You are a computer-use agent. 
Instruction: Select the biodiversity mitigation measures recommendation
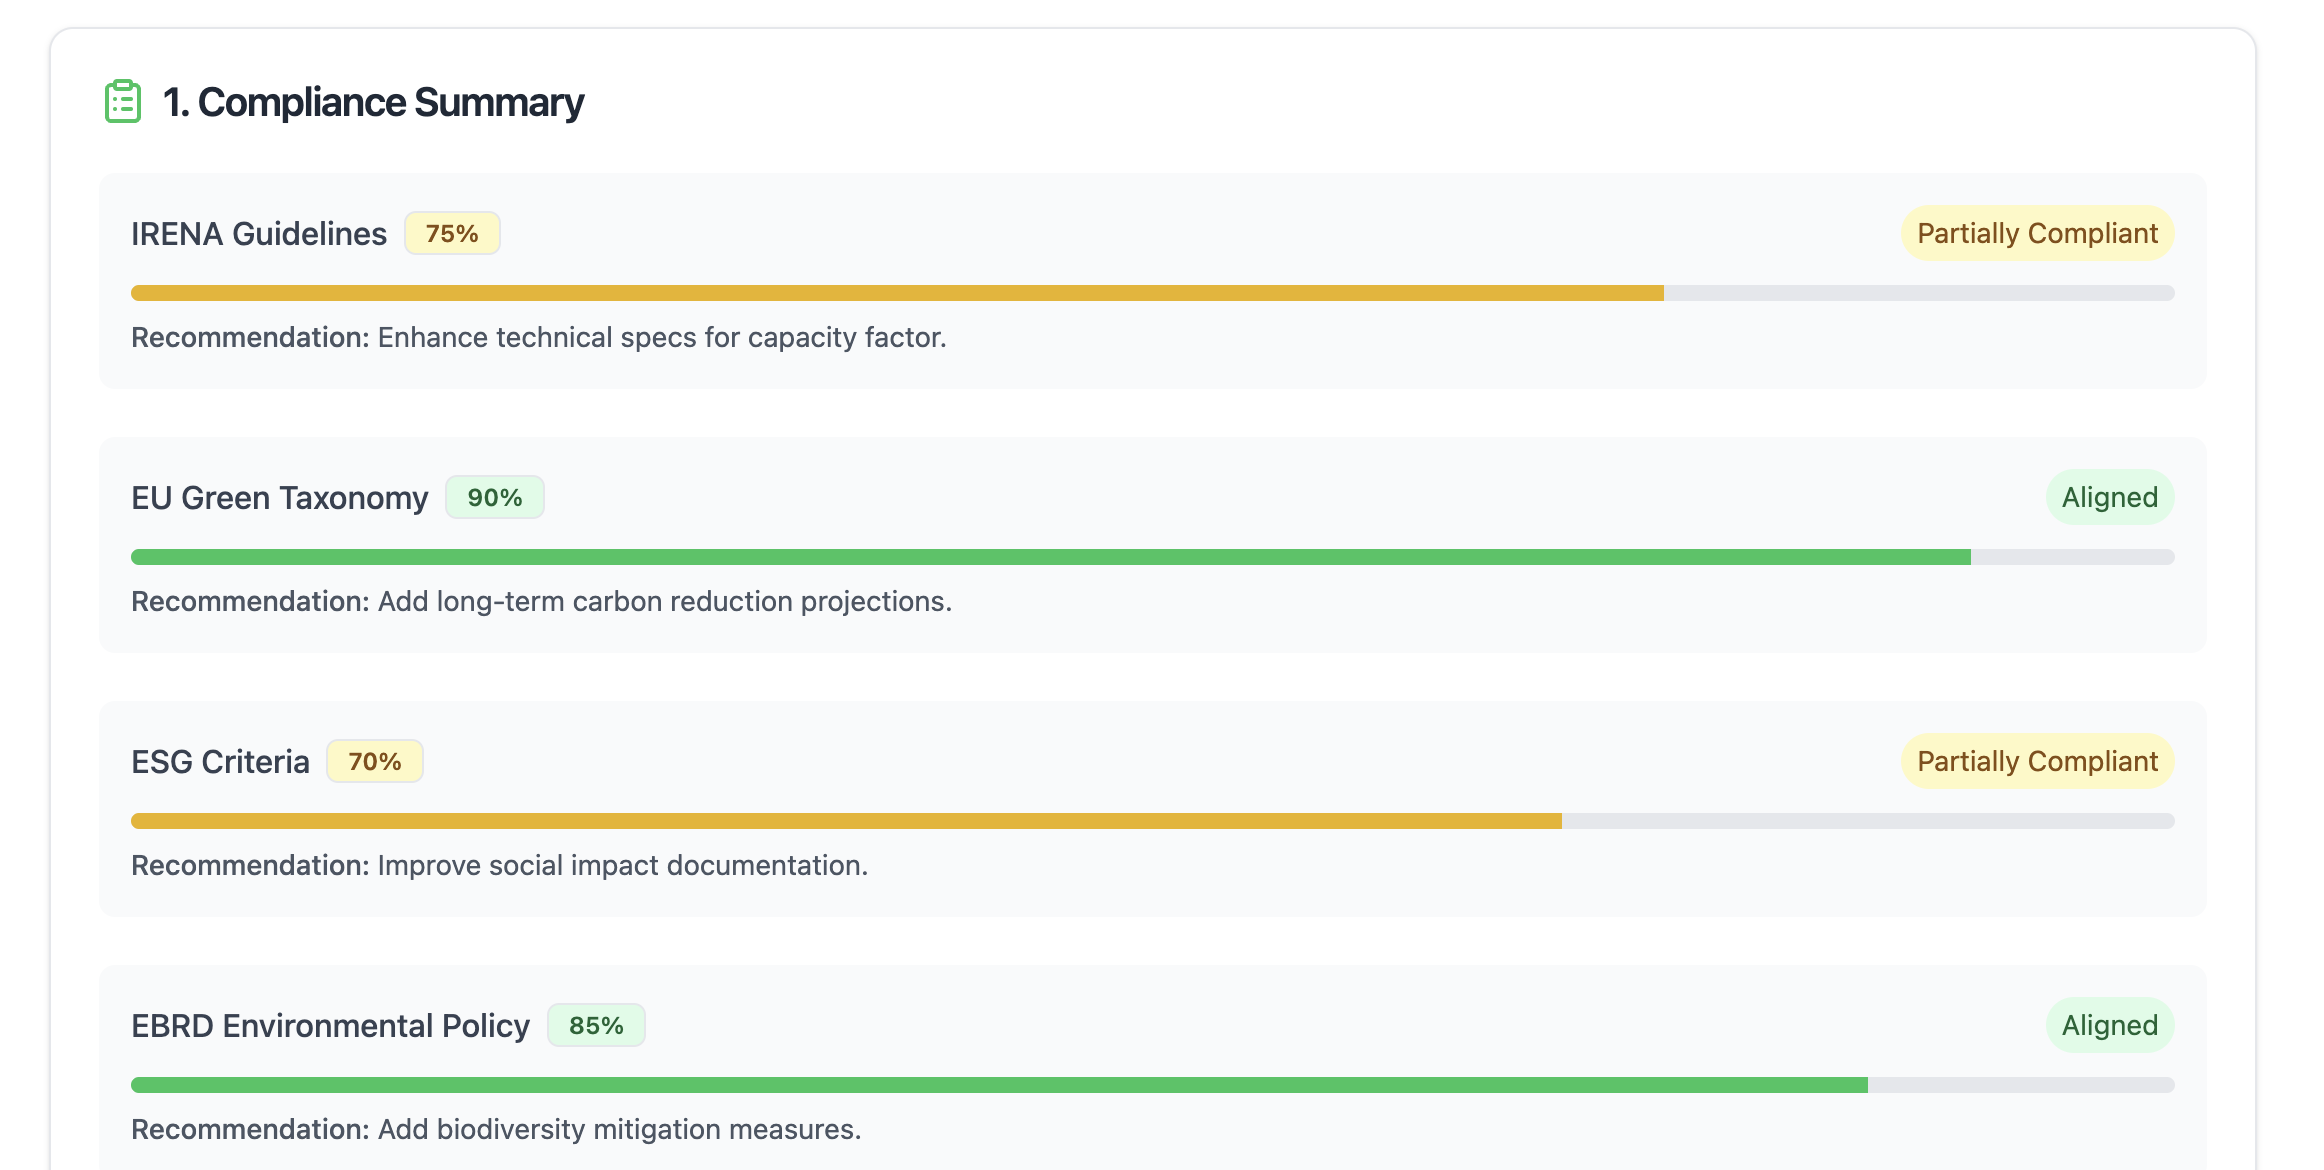click(x=496, y=1130)
